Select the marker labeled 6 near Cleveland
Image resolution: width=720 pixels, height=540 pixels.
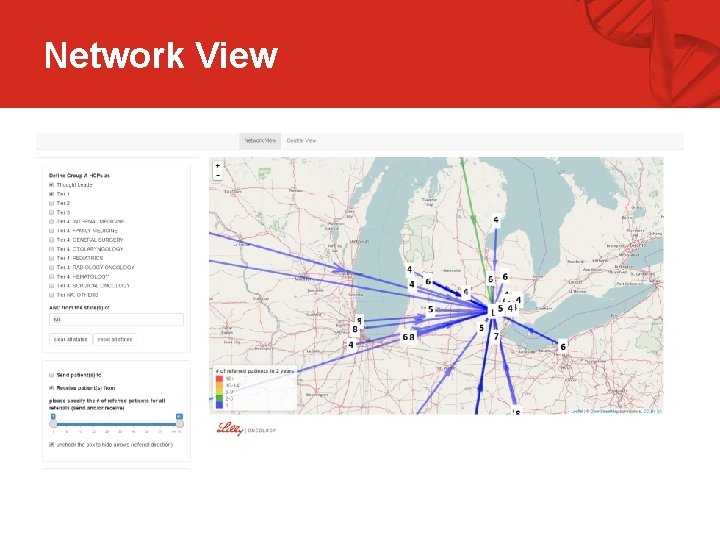tap(563, 347)
